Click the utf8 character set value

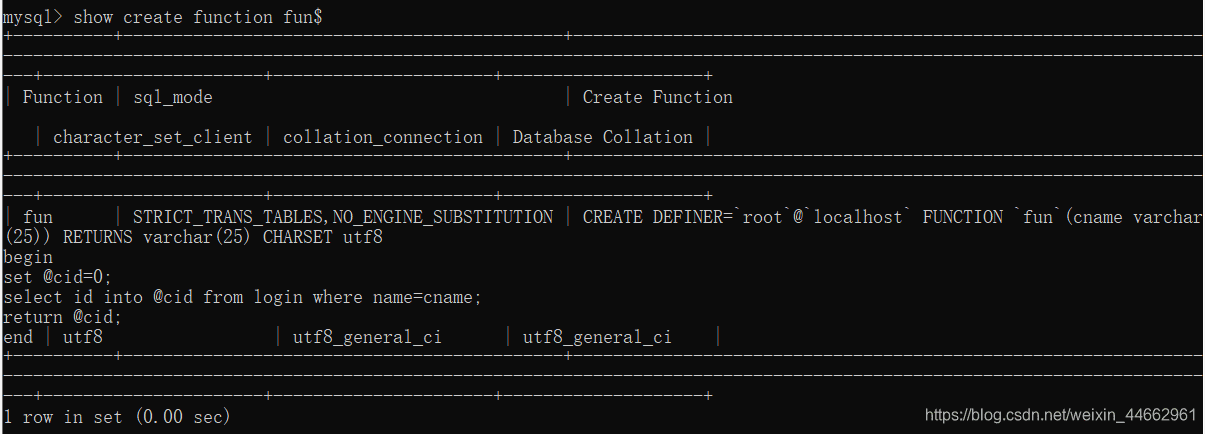[82, 337]
